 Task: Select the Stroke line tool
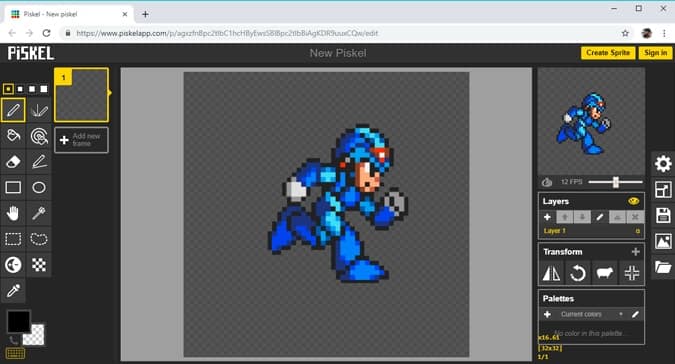click(39, 162)
